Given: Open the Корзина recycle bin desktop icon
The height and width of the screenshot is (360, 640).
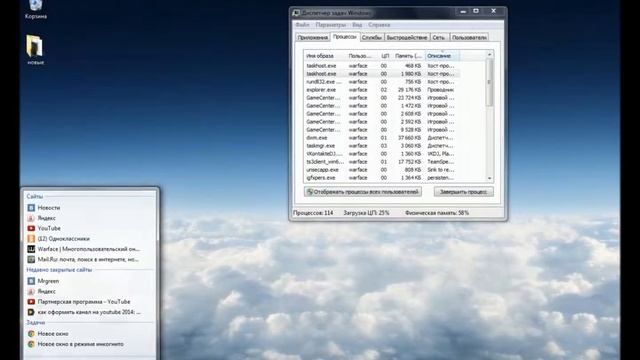Looking at the screenshot, I should (36, 9).
